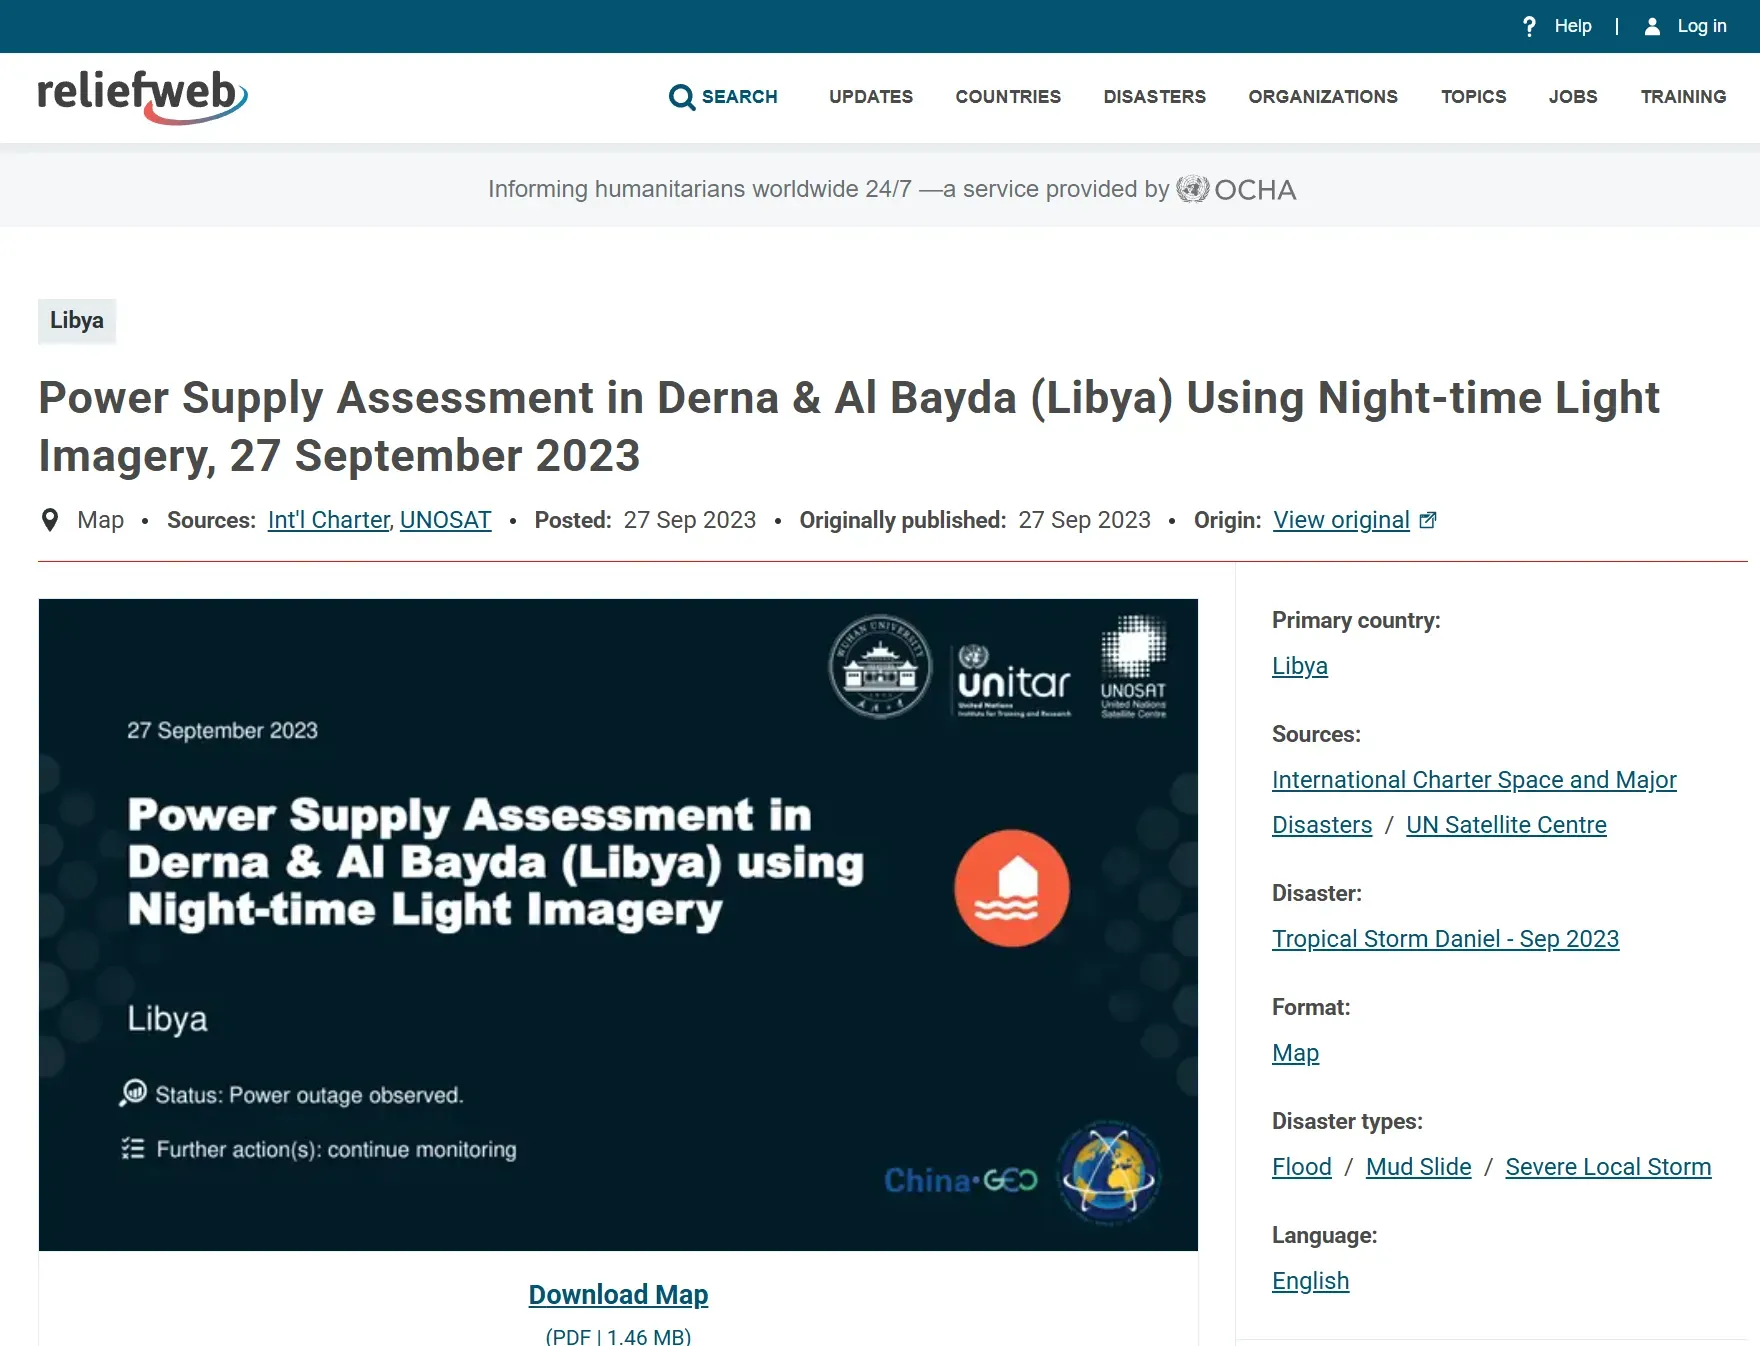Go to the JOBS section

1573,97
